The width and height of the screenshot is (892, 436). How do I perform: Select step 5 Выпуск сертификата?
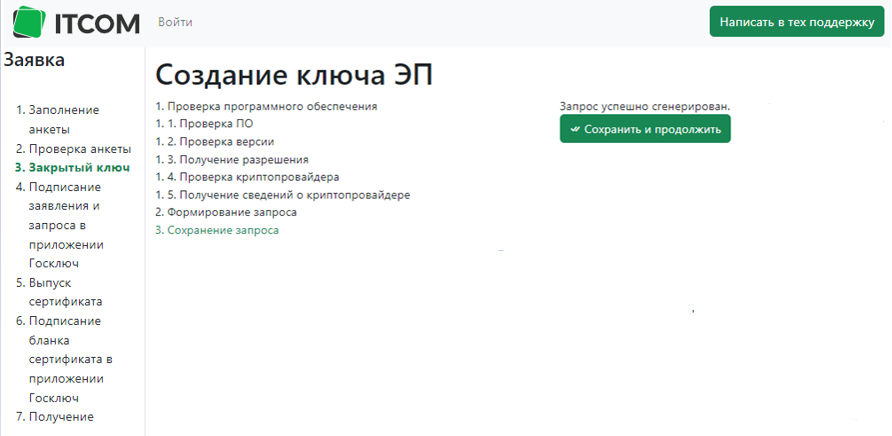[x=65, y=292]
